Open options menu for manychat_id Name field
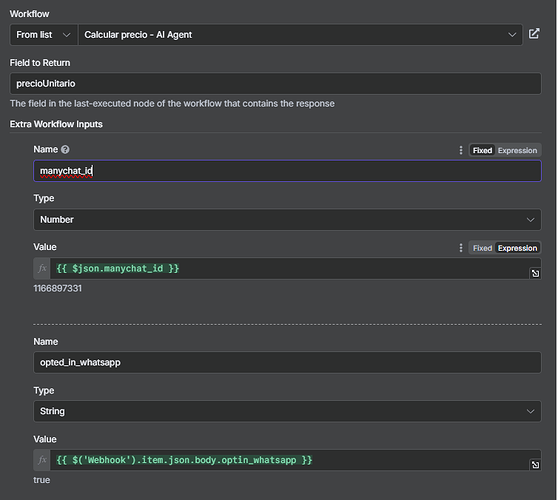This screenshot has height=500, width=557. click(x=461, y=150)
